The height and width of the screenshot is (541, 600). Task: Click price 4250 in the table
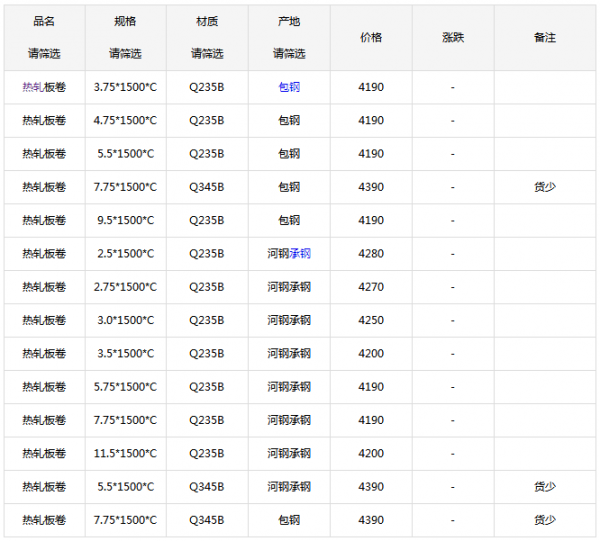[371, 320]
